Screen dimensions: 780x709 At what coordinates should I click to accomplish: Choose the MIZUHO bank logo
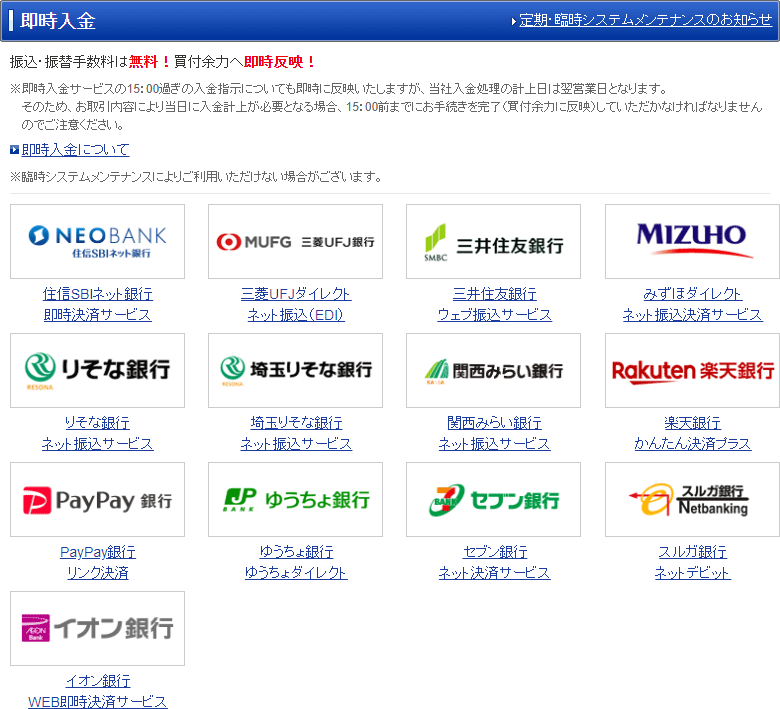click(x=692, y=241)
